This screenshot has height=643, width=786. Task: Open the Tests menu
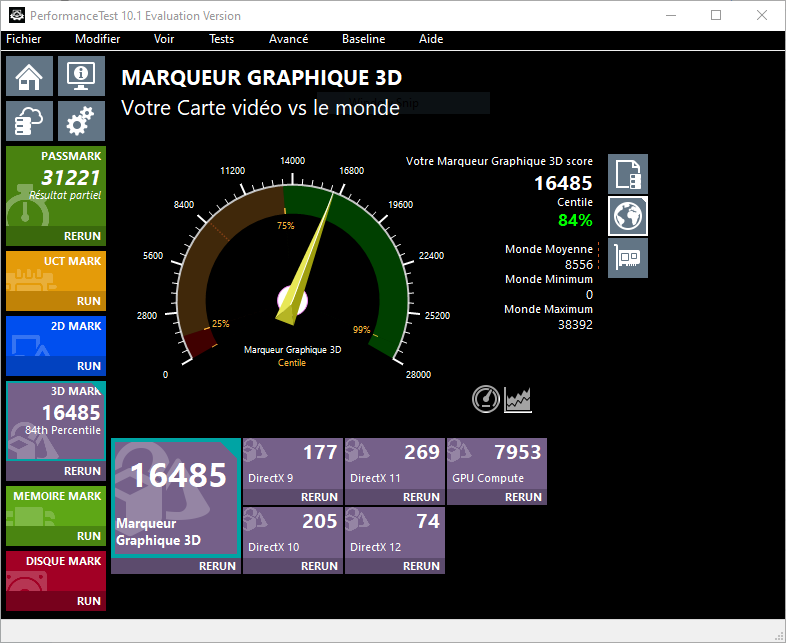pyautogui.click(x=222, y=39)
